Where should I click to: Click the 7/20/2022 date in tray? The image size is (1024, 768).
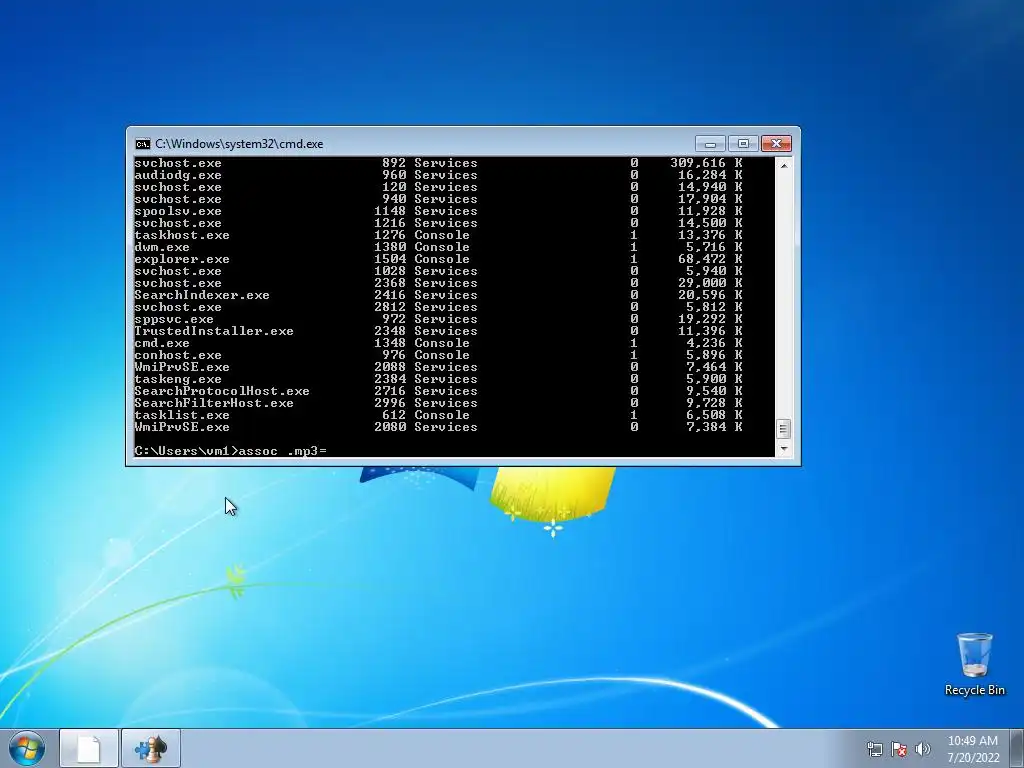pyautogui.click(x=973, y=758)
